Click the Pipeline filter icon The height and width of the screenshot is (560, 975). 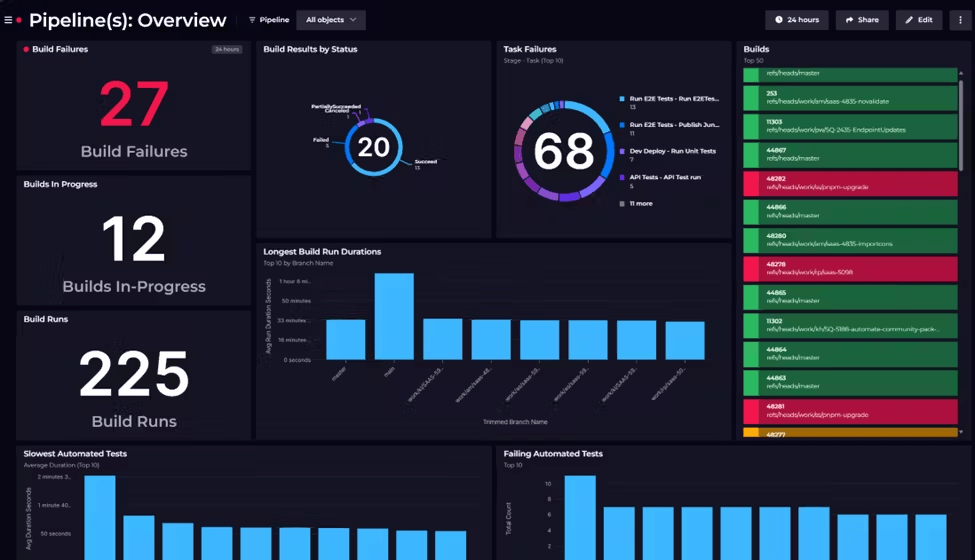pos(252,20)
